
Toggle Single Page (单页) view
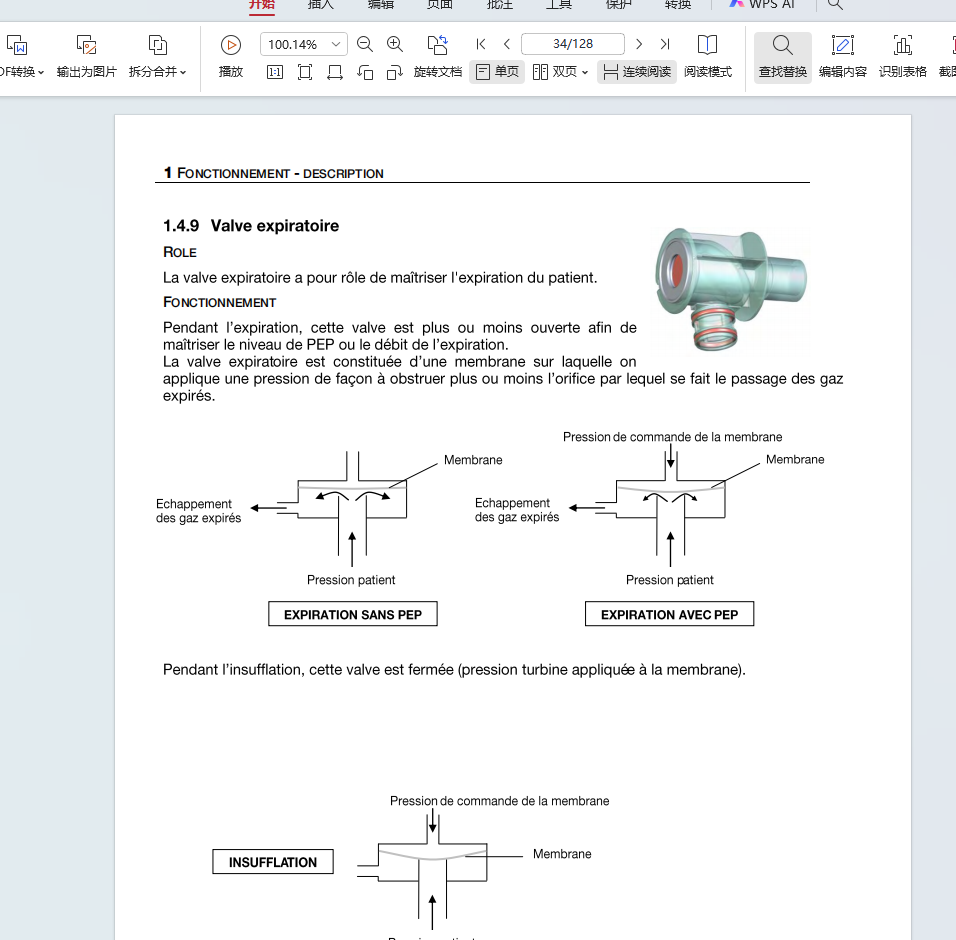click(497, 72)
